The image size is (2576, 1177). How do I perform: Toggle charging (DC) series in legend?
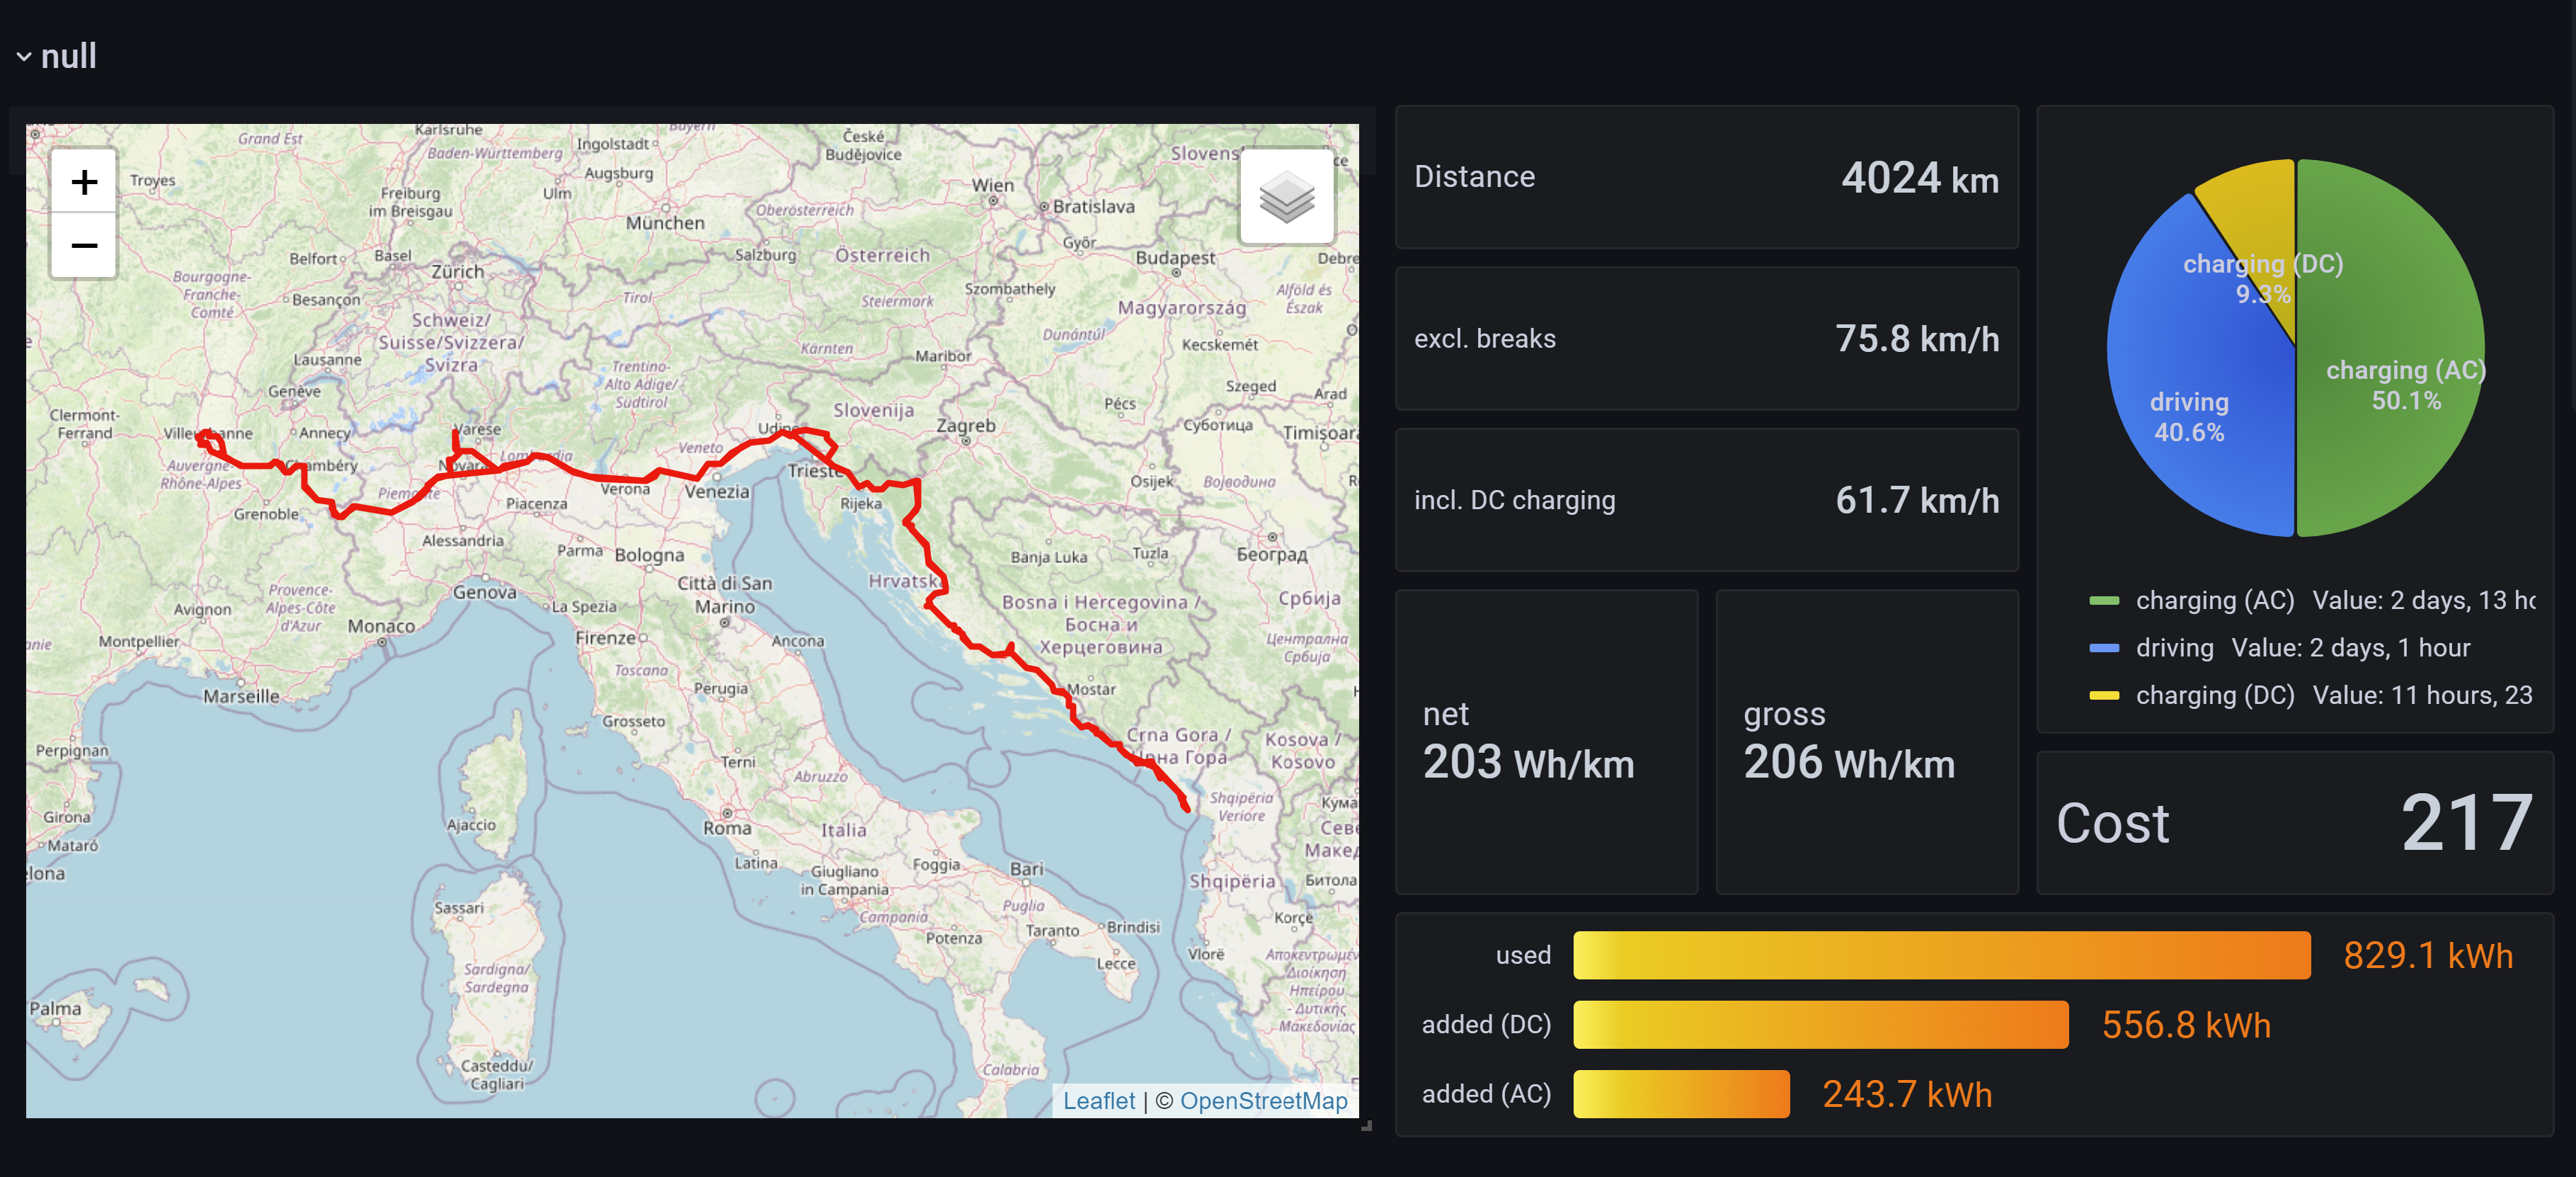point(2214,695)
